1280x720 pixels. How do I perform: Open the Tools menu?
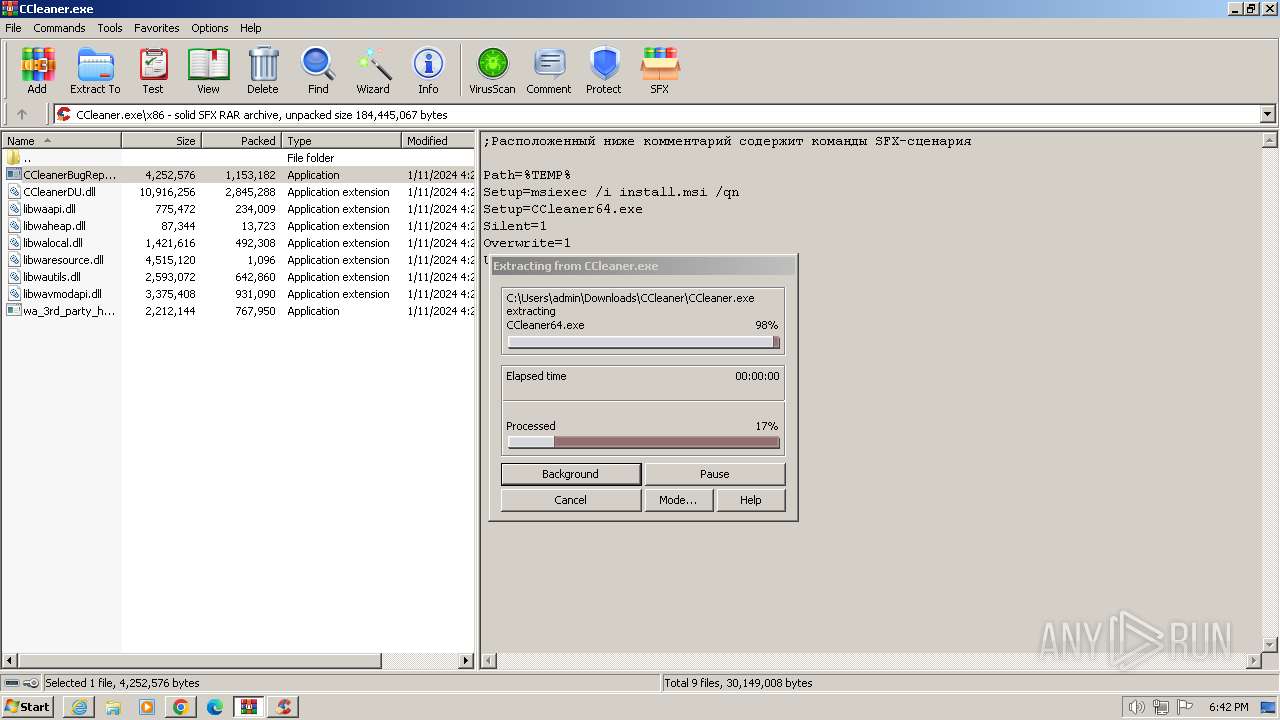110,28
